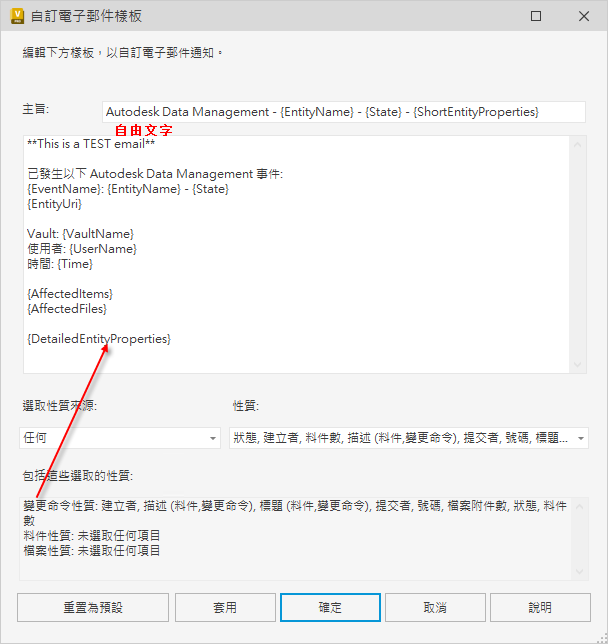Click the {ShortEntityProperties} token in subject

tap(476, 112)
